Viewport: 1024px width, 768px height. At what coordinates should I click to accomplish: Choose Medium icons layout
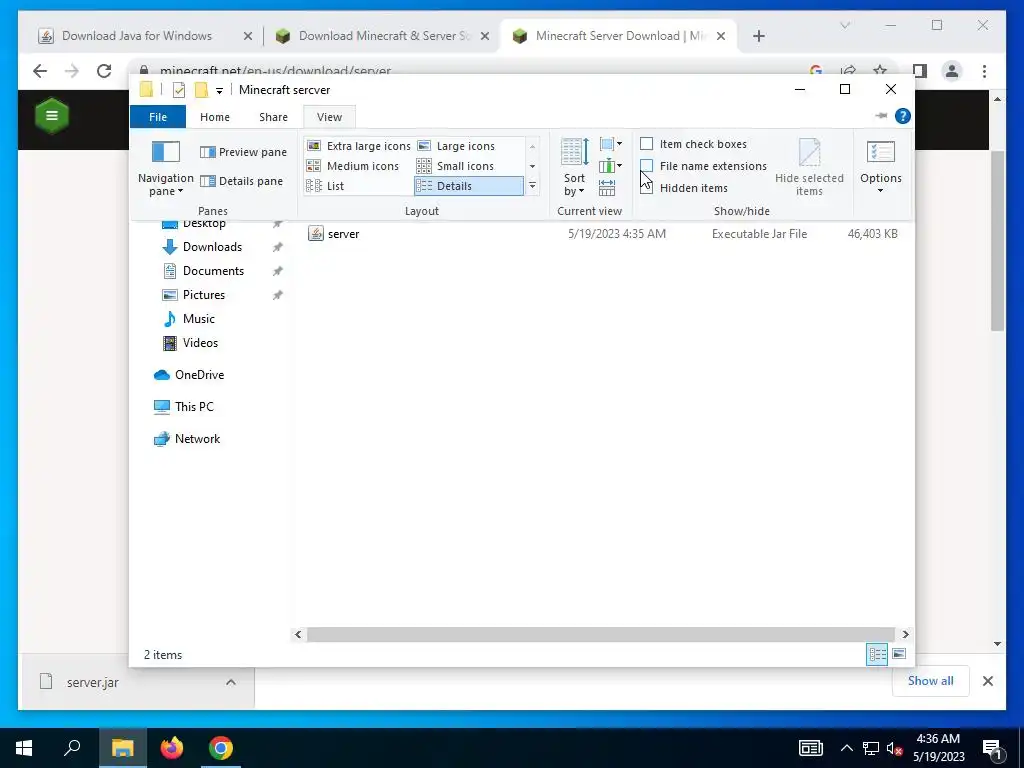pyautogui.click(x=353, y=166)
